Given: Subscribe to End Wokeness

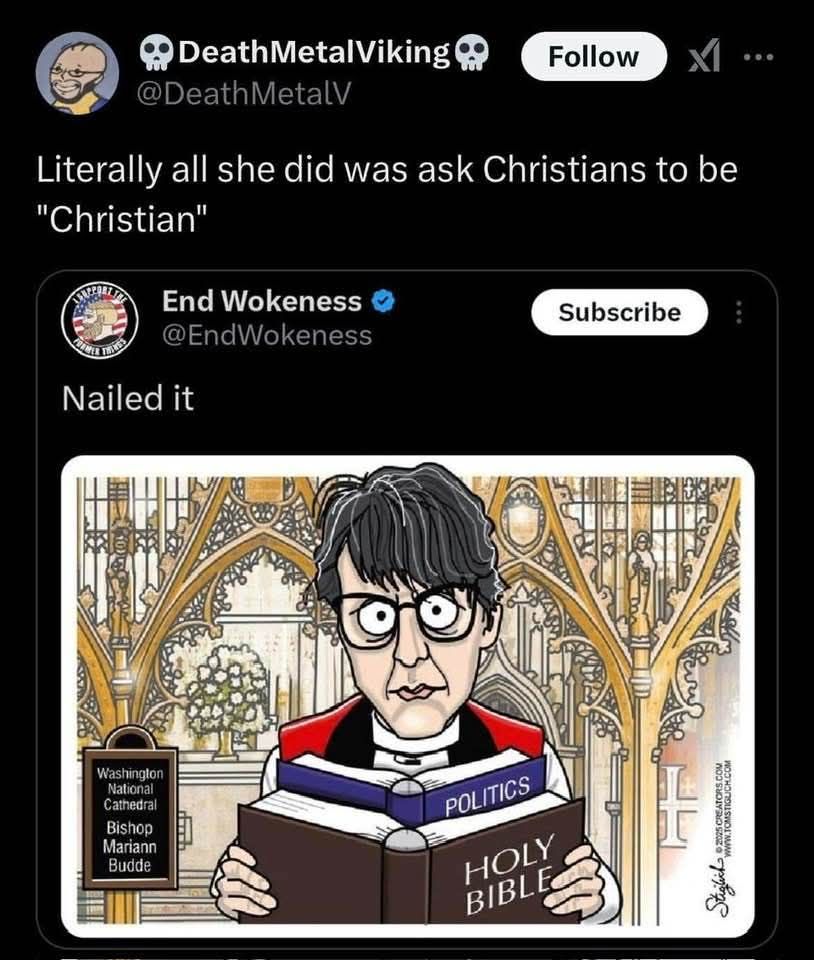Looking at the screenshot, I should point(619,313).
